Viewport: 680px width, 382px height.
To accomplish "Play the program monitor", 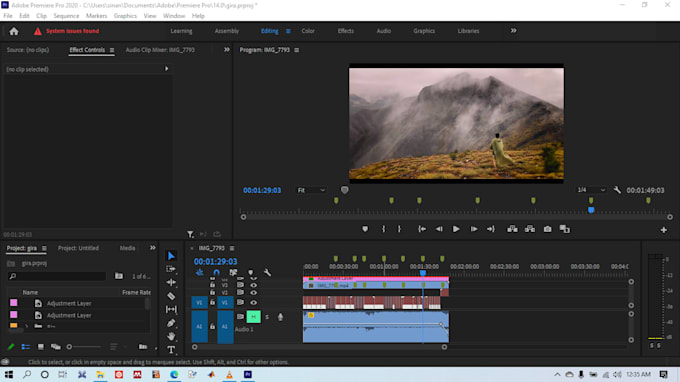I will tap(456, 229).
